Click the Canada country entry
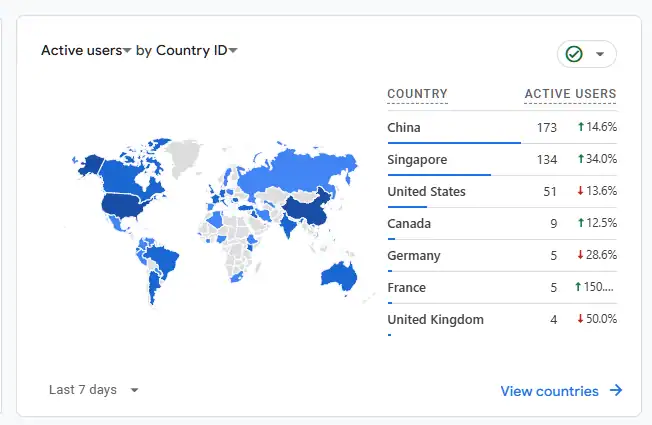This screenshot has height=425, width=652. point(407,224)
